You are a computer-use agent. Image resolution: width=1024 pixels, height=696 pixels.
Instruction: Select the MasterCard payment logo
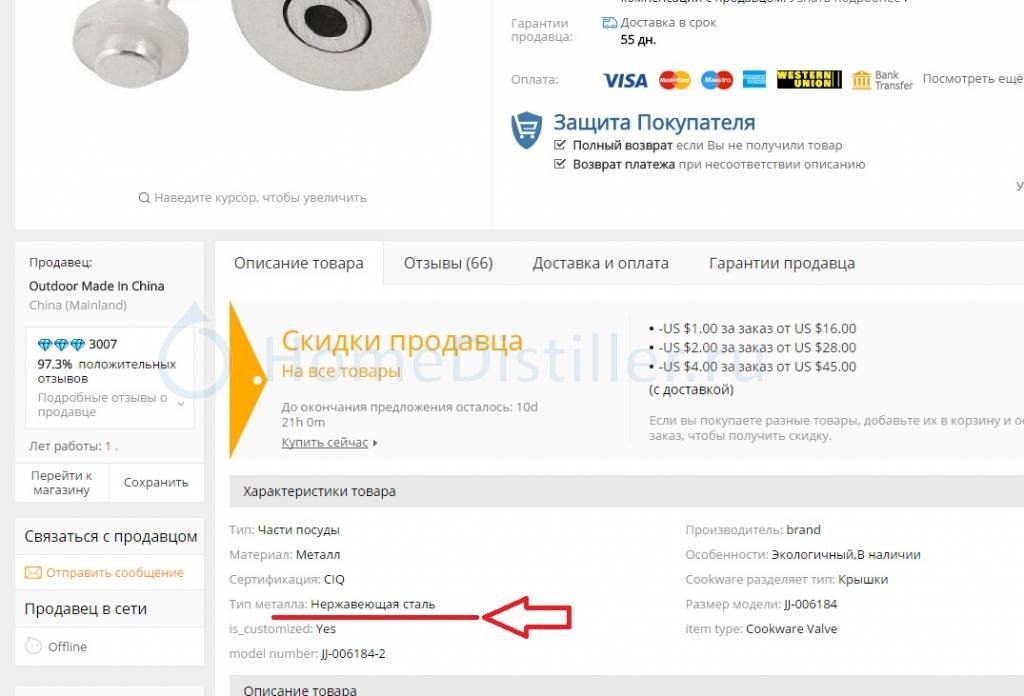click(675, 80)
